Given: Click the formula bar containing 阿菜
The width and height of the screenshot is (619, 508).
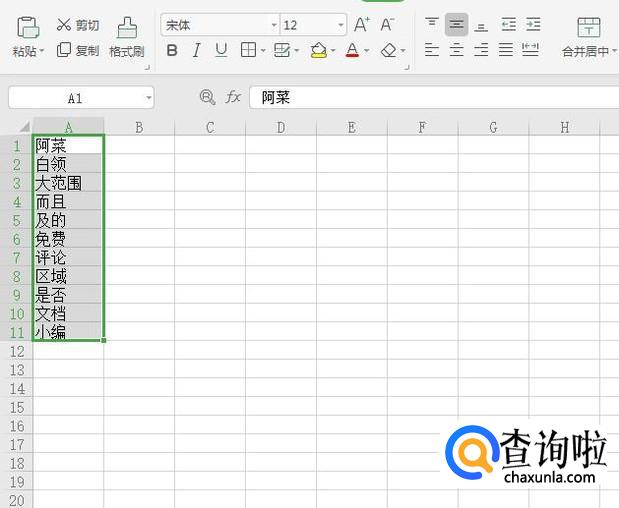Looking at the screenshot, I should (x=434, y=97).
